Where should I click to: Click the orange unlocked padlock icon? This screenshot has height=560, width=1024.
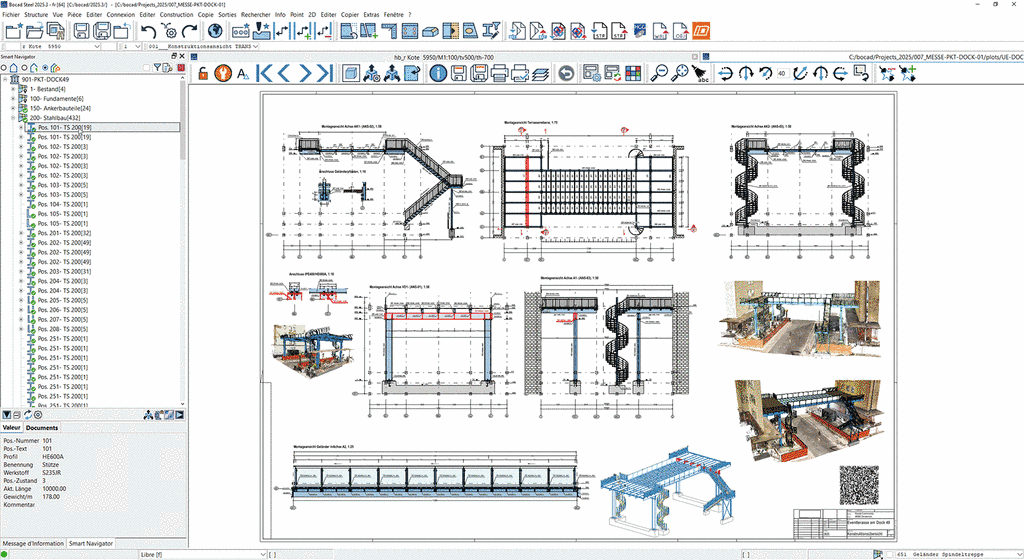tap(203, 73)
